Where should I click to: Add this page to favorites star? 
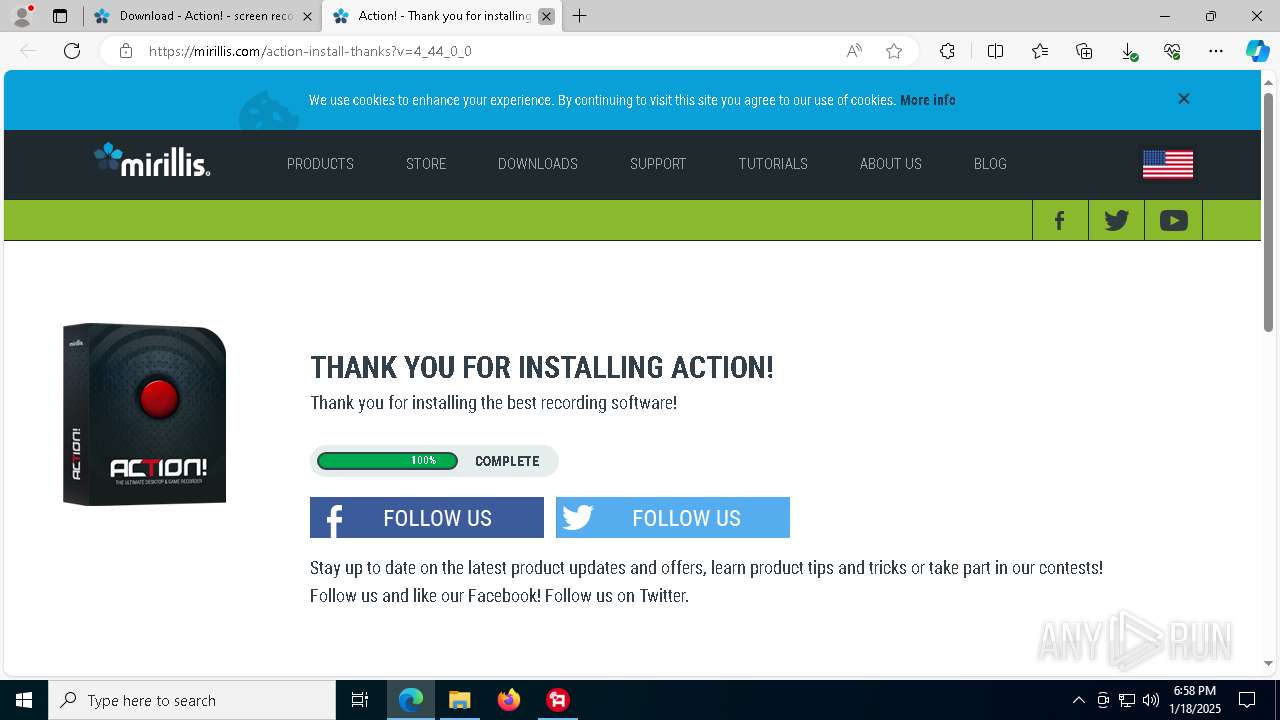(894, 51)
